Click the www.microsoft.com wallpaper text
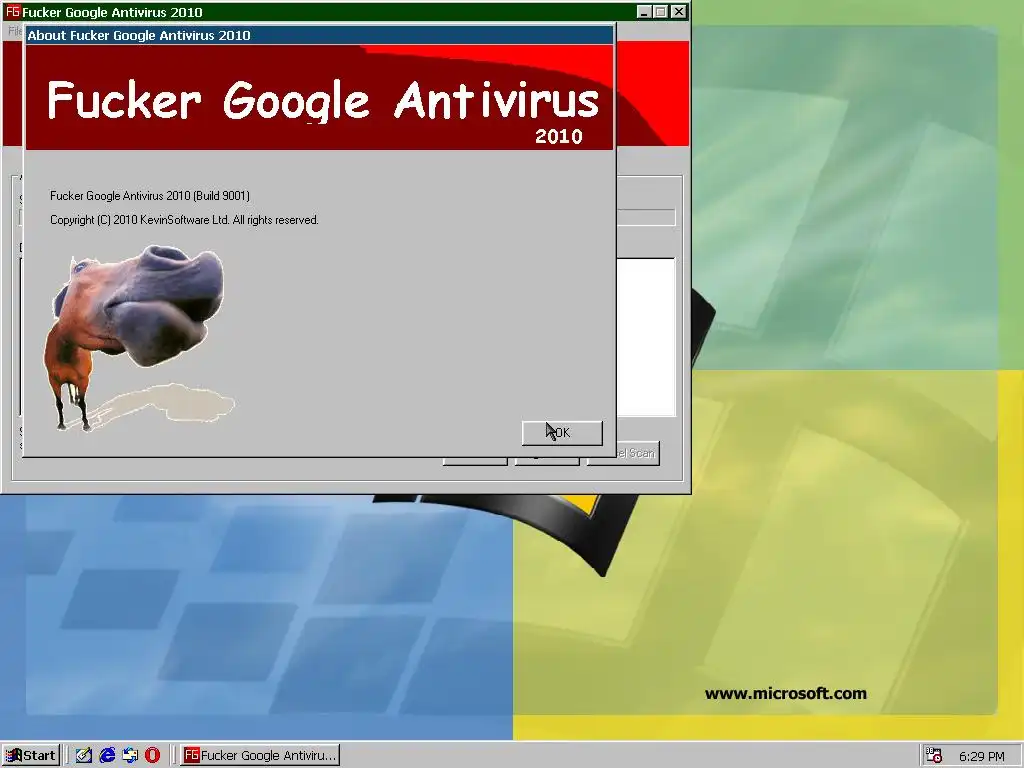 click(x=786, y=694)
